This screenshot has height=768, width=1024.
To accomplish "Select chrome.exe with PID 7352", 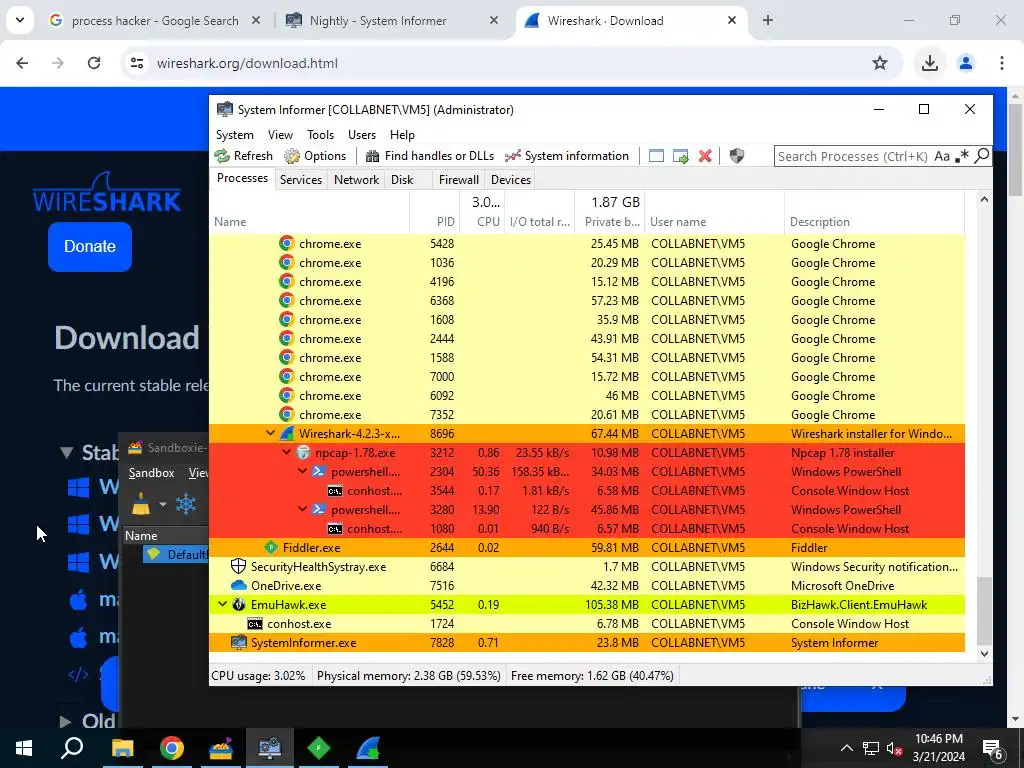I will (x=587, y=415).
